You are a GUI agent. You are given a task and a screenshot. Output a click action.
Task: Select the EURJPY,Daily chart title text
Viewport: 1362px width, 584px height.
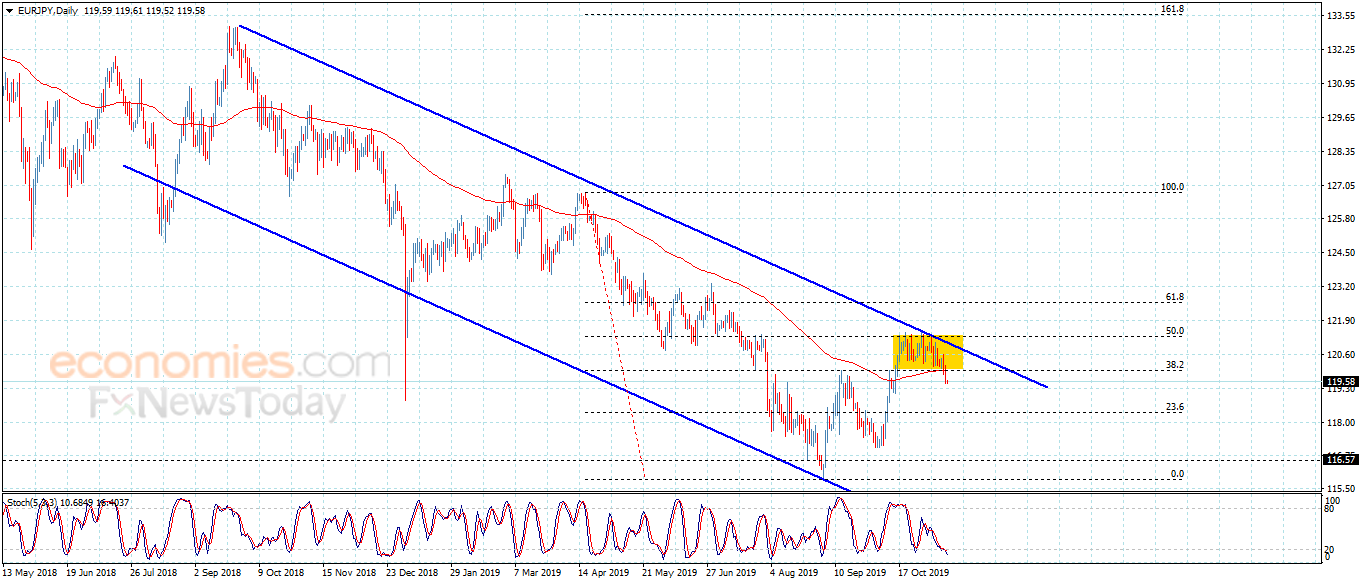(48, 10)
